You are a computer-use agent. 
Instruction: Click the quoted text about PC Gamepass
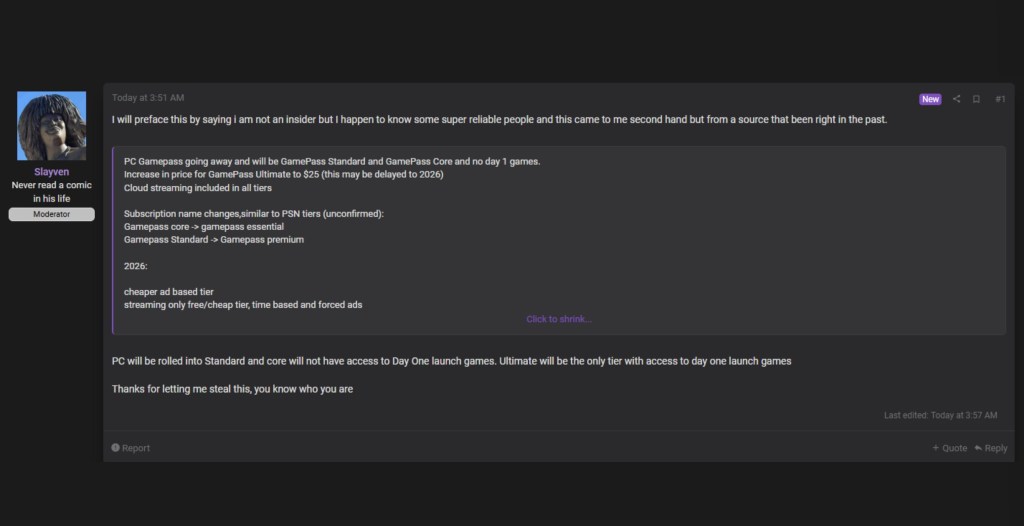coord(332,161)
